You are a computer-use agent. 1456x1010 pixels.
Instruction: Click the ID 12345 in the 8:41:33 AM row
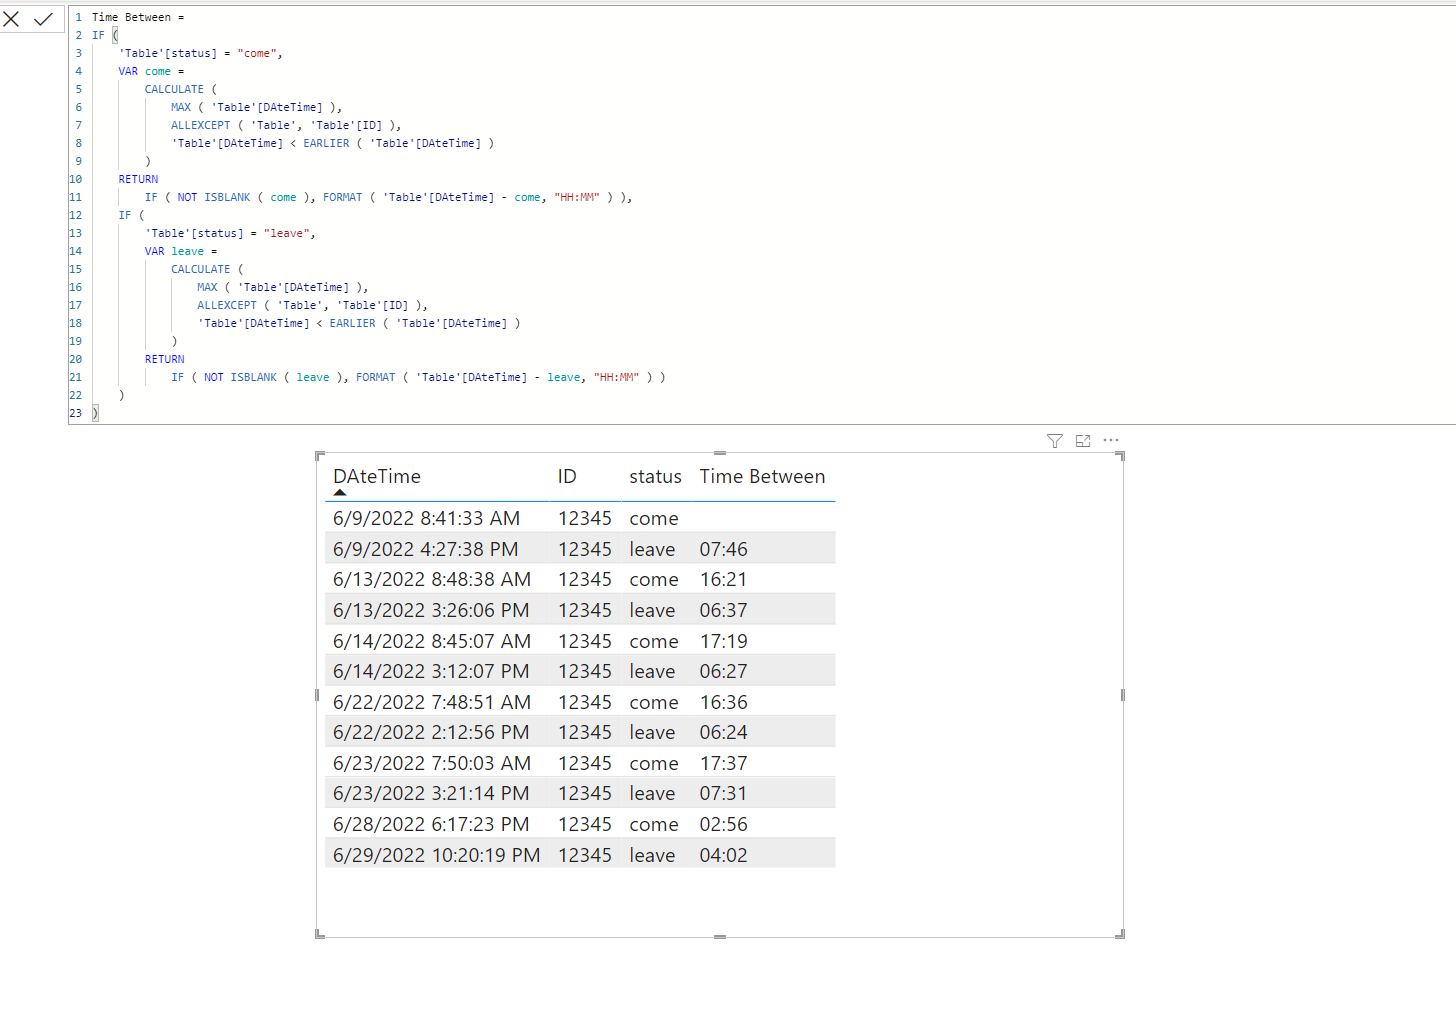pyautogui.click(x=585, y=518)
